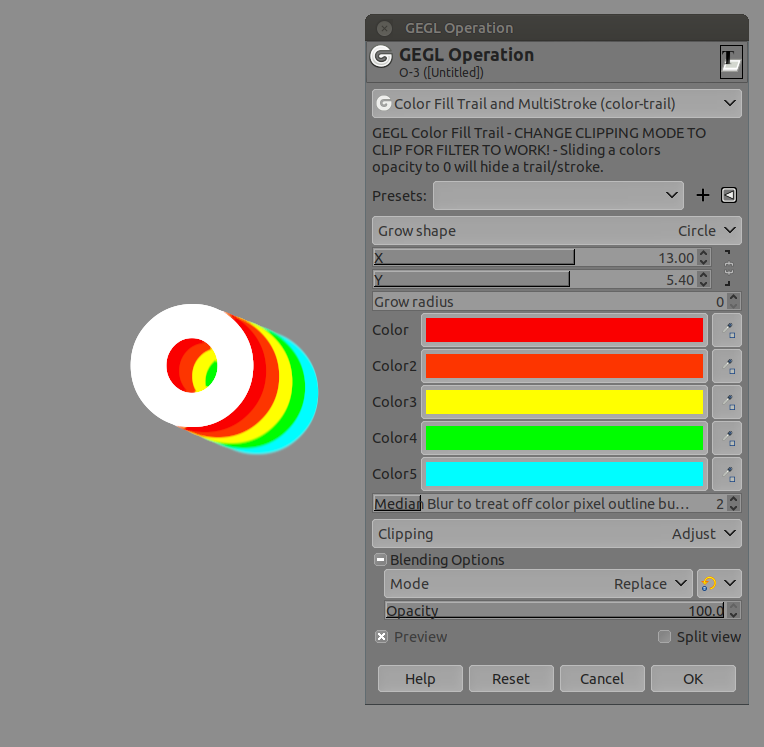Save current settings as a preset (plus icon)
Viewport: 764px width, 747px height.
703,195
